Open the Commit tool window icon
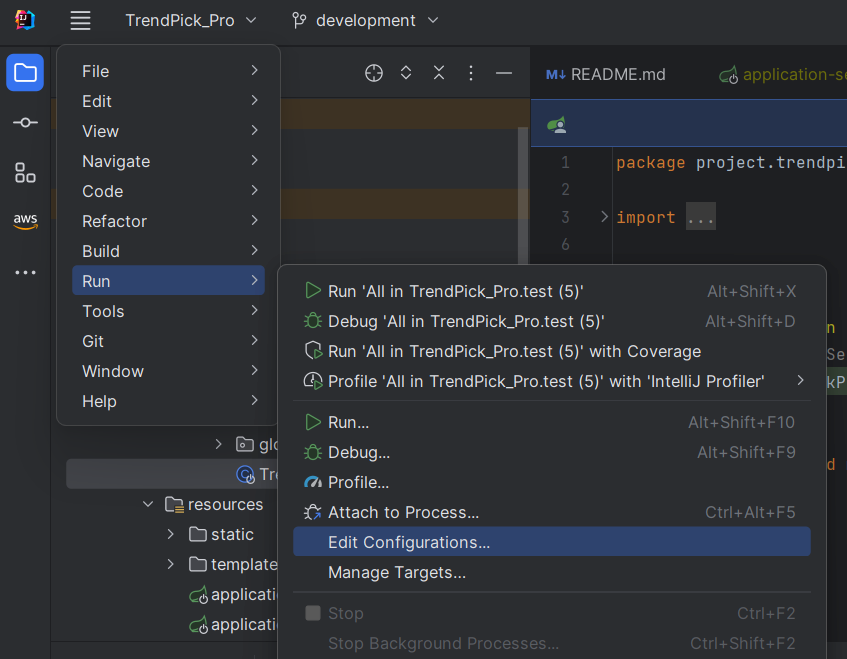 (25, 123)
